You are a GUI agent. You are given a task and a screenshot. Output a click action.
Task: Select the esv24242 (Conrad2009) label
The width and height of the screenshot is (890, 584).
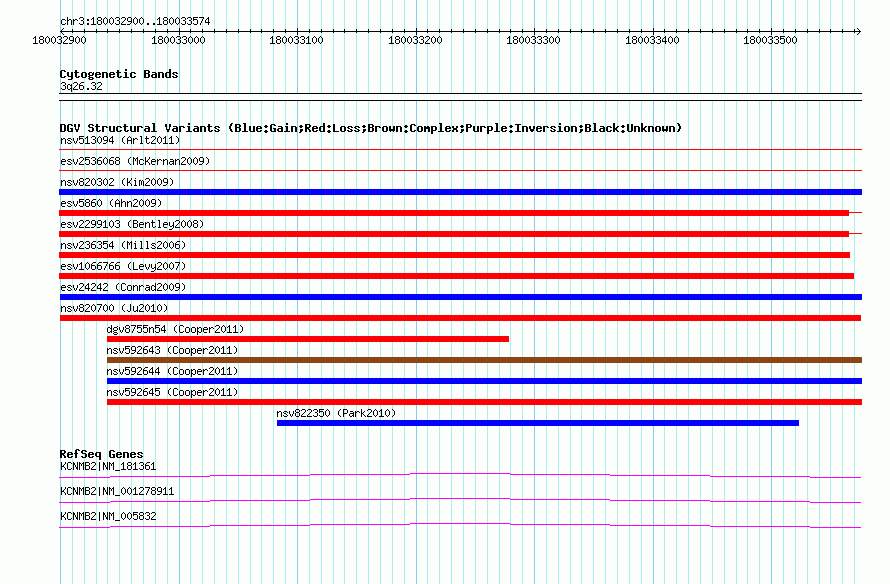point(123,287)
